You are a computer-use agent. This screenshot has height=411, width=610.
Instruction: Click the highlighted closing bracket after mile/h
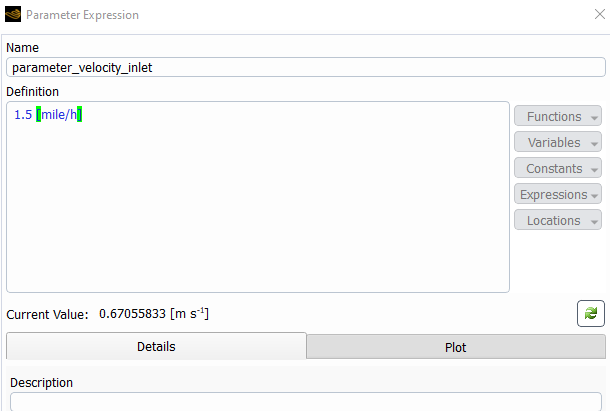click(79, 114)
